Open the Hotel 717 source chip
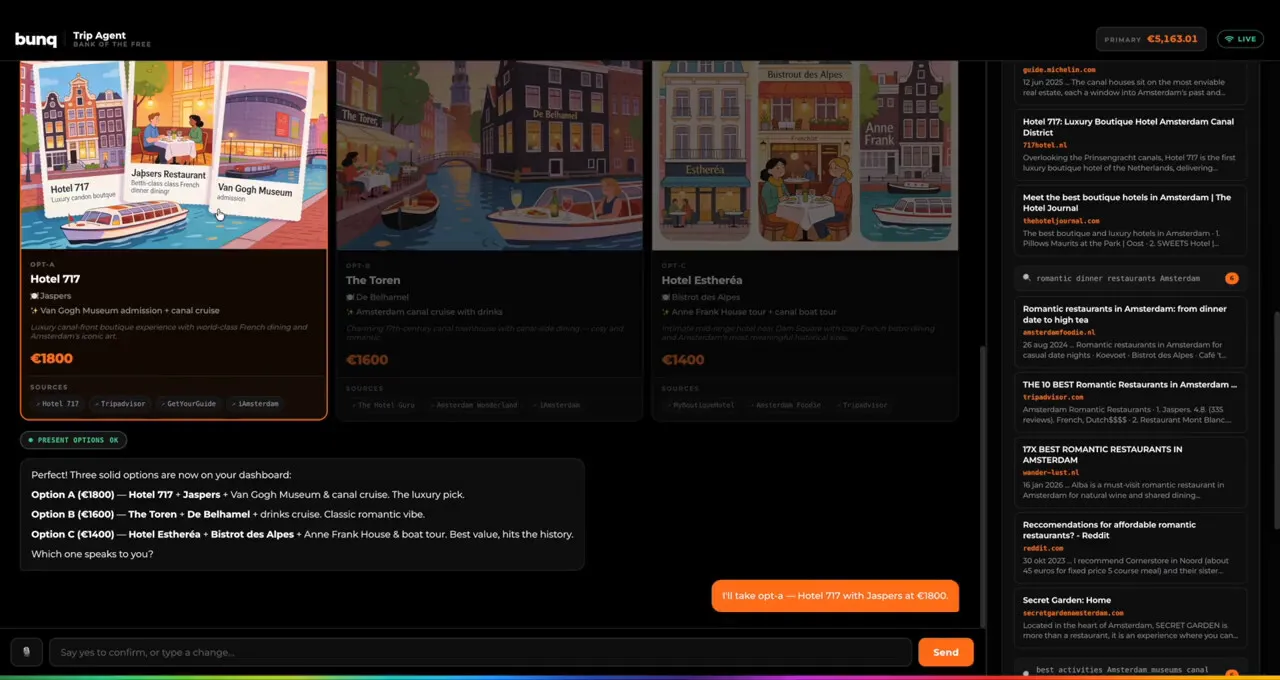The image size is (1280, 680). [57, 404]
